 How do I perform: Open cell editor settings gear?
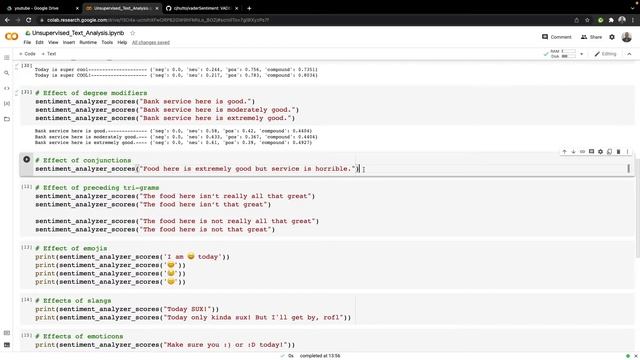(600, 152)
